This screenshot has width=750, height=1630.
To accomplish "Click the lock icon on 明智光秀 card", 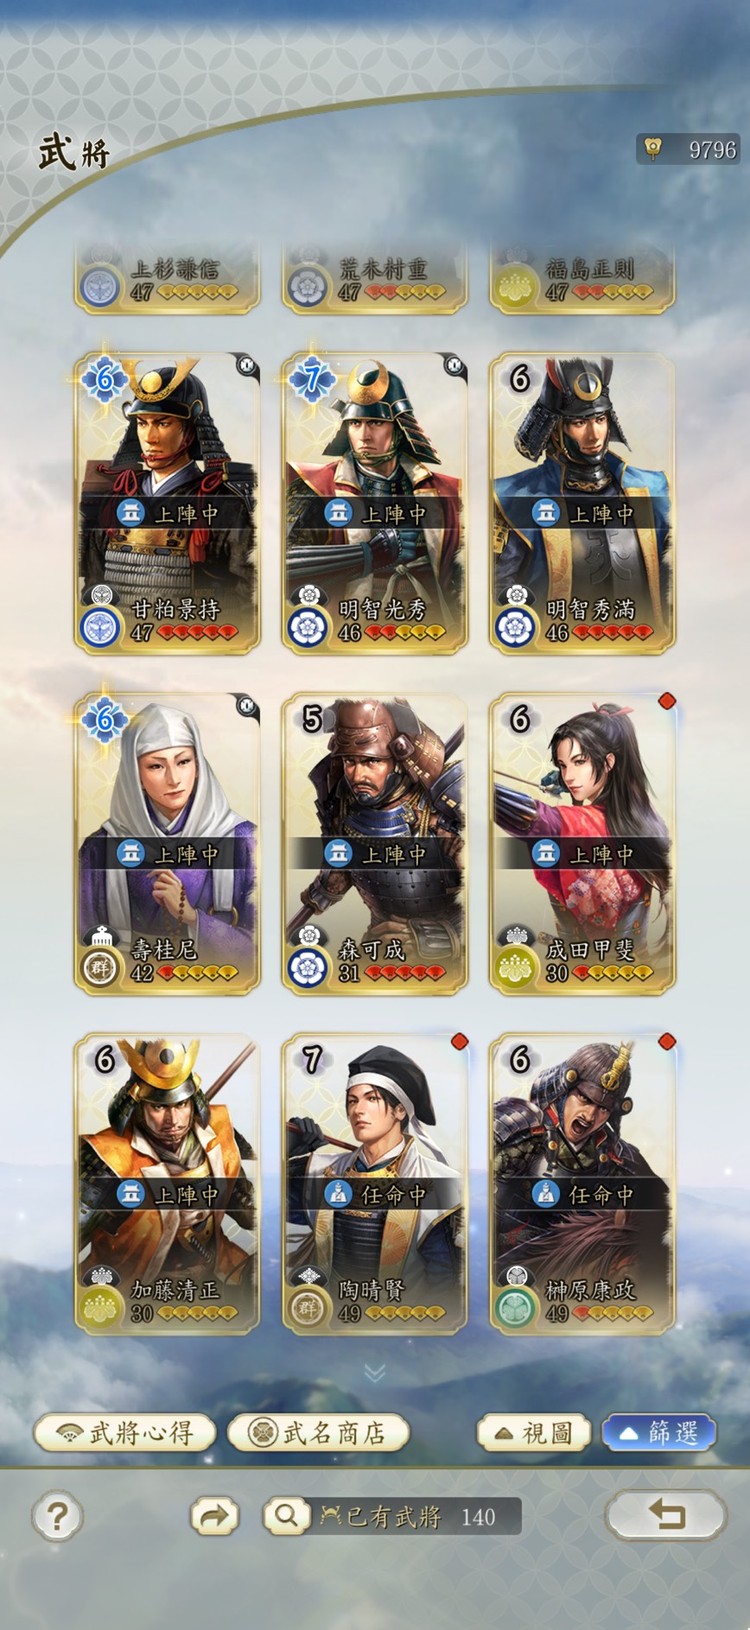I will [455, 366].
